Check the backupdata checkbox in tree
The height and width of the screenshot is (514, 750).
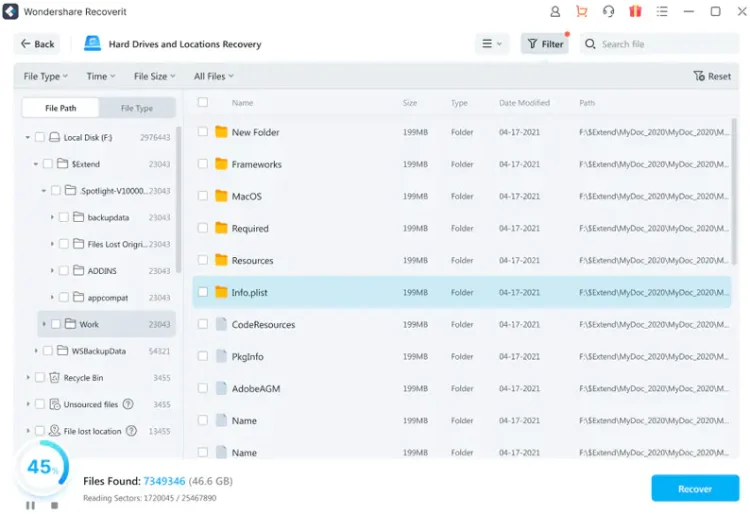(x=64, y=218)
